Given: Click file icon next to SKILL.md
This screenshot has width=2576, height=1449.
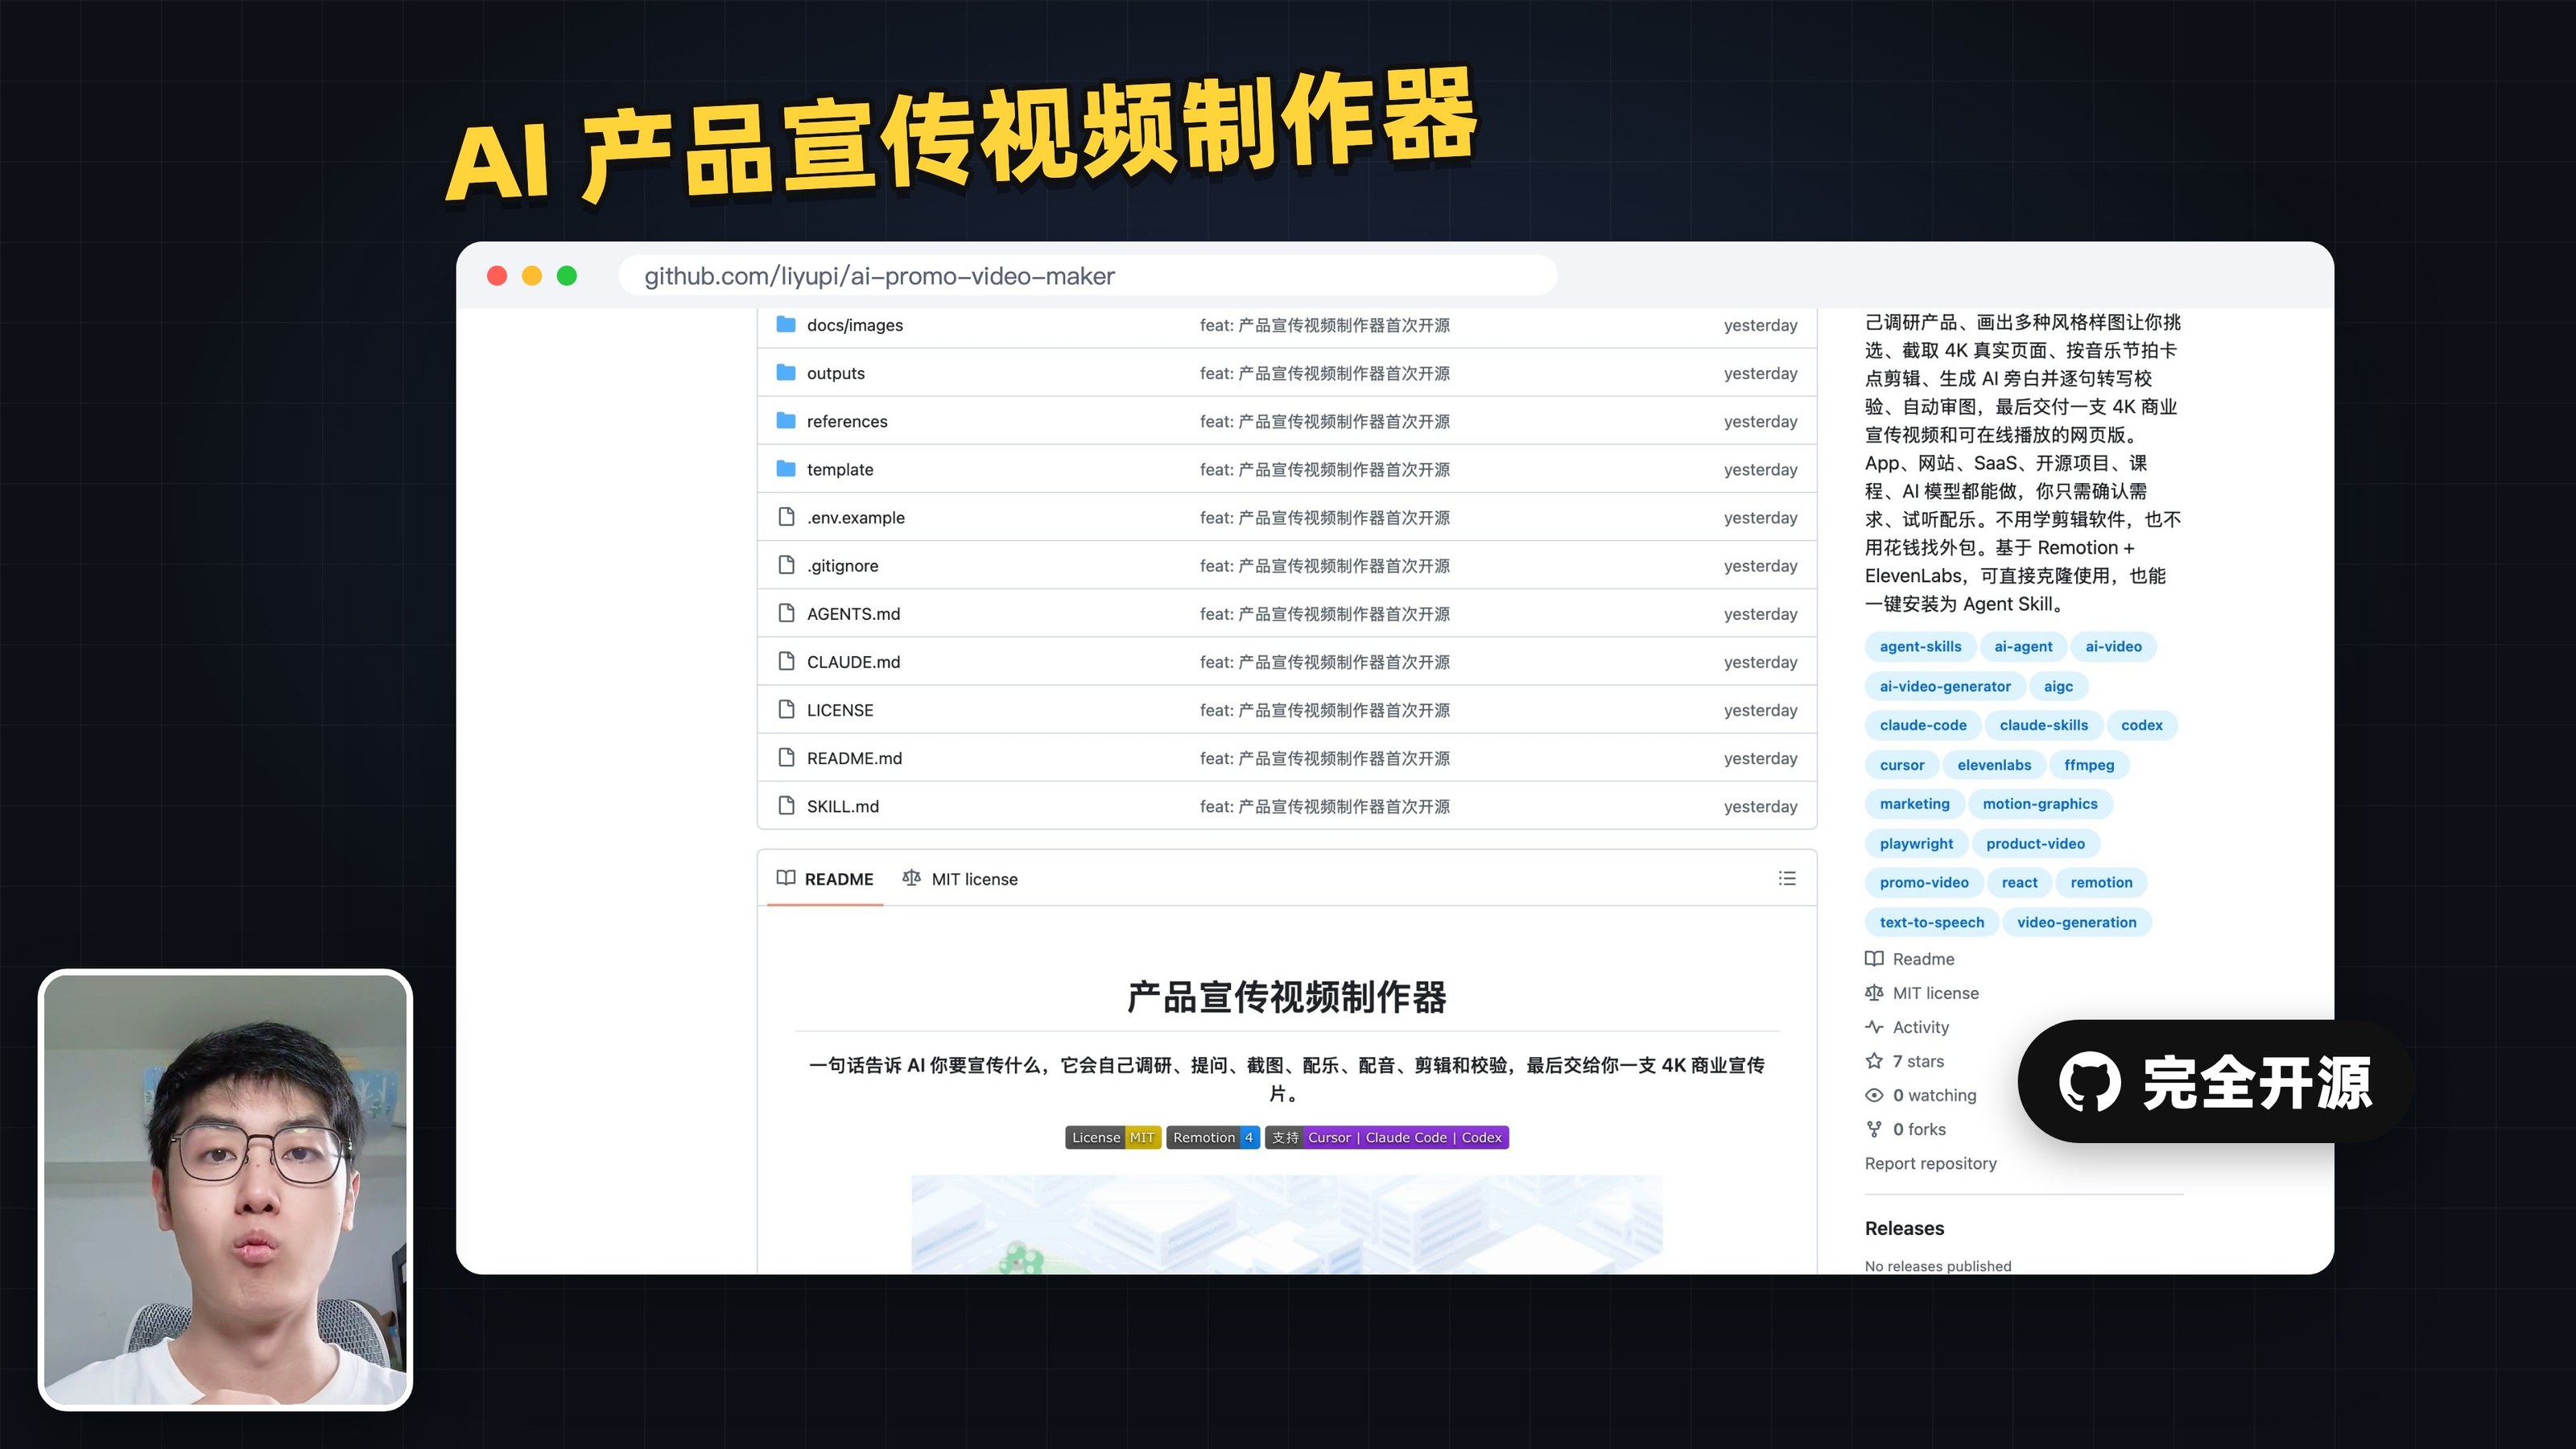Looking at the screenshot, I should click(786, 805).
